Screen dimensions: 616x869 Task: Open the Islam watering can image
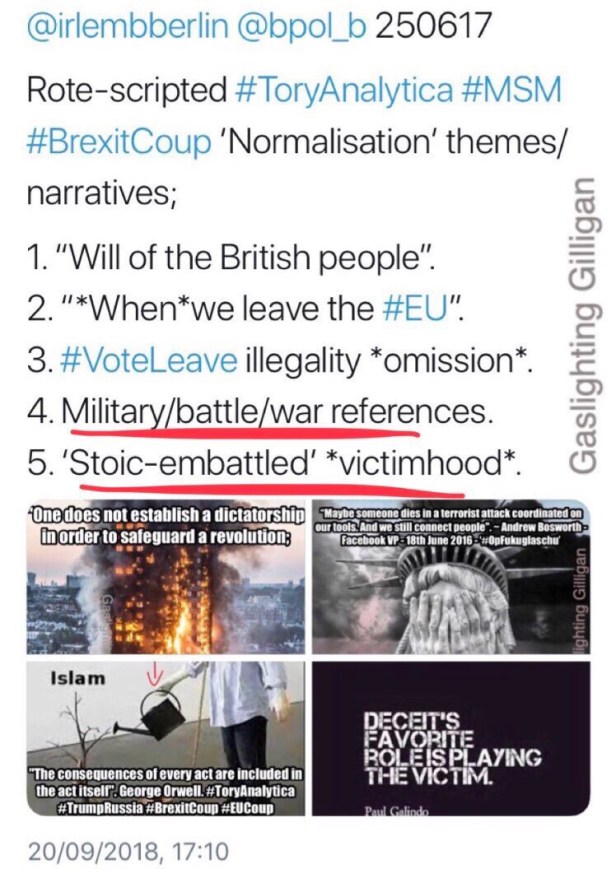tap(166, 738)
